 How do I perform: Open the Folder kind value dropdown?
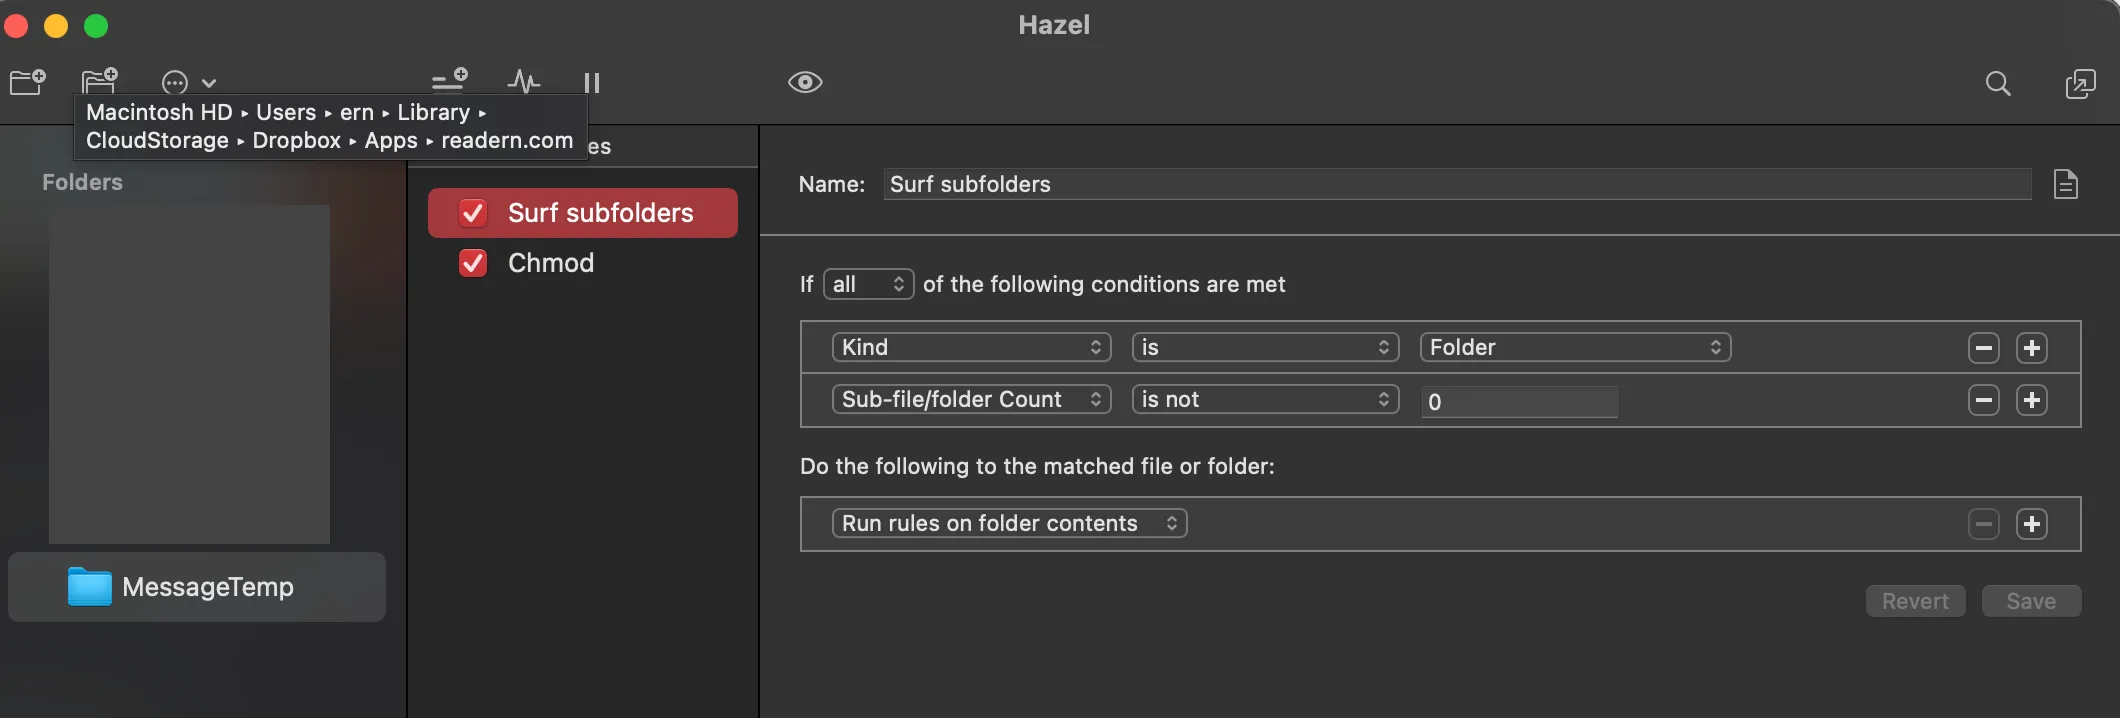1575,347
